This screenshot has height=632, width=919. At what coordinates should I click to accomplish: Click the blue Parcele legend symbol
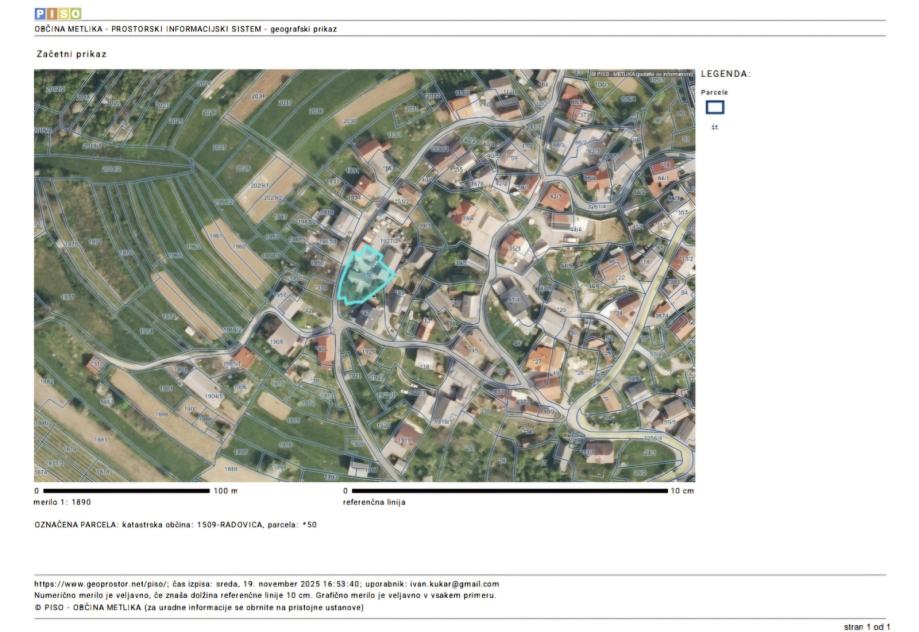pos(714,107)
